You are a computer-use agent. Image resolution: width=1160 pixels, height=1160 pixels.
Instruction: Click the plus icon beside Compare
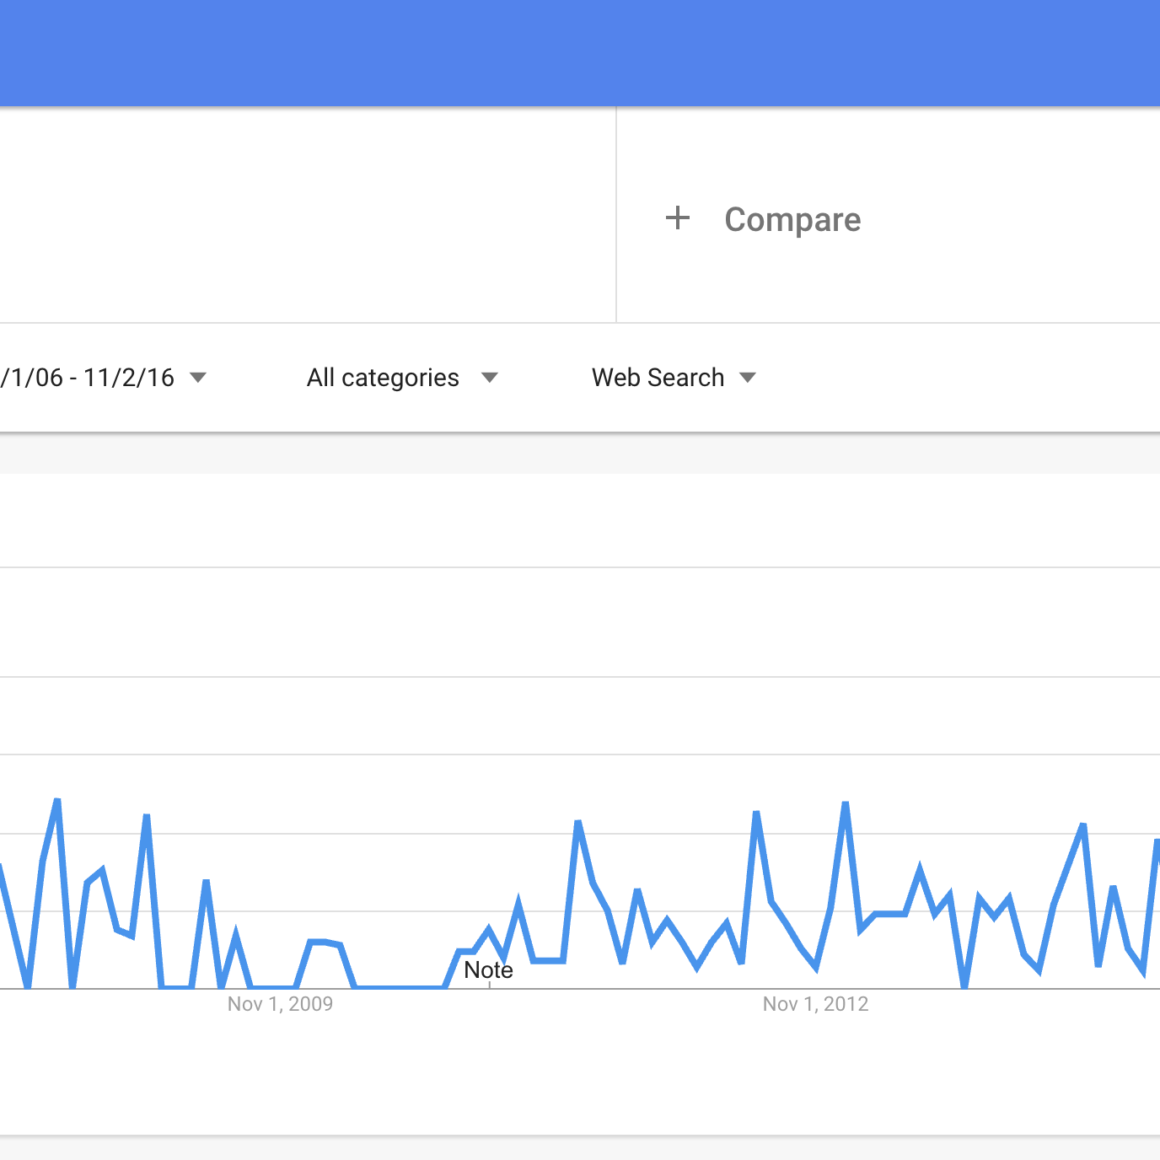(678, 218)
